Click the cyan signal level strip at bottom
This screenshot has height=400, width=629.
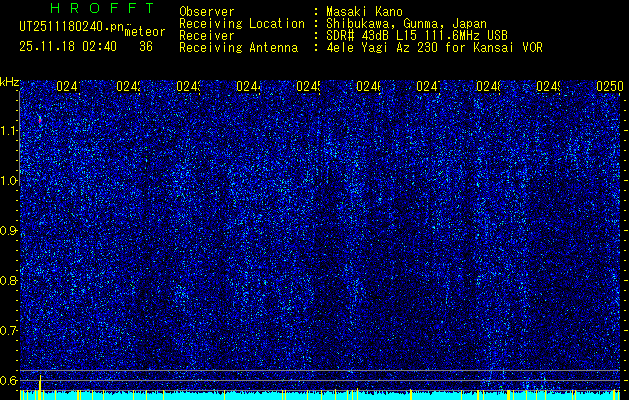[320, 395]
